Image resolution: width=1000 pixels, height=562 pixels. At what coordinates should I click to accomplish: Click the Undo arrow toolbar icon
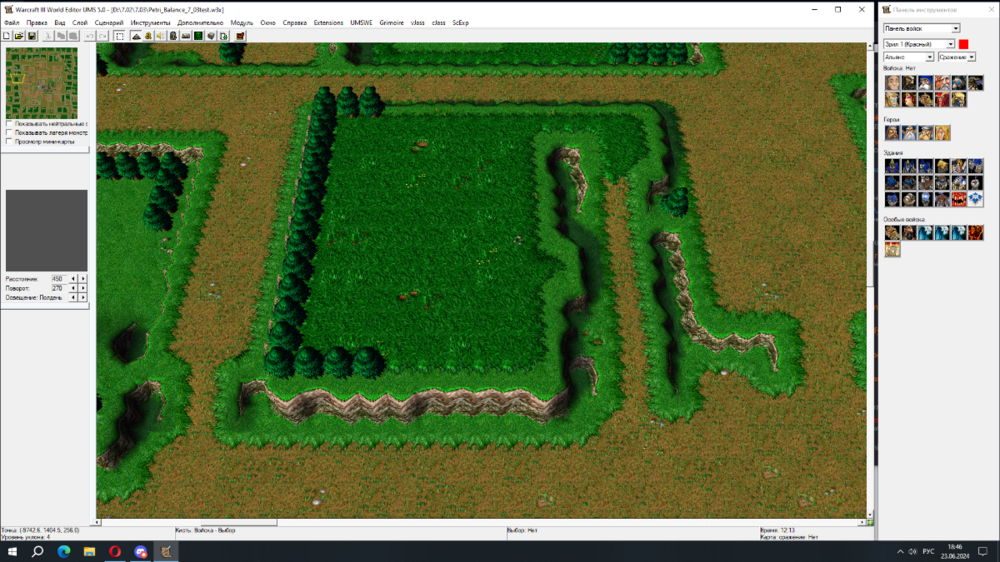[x=90, y=36]
